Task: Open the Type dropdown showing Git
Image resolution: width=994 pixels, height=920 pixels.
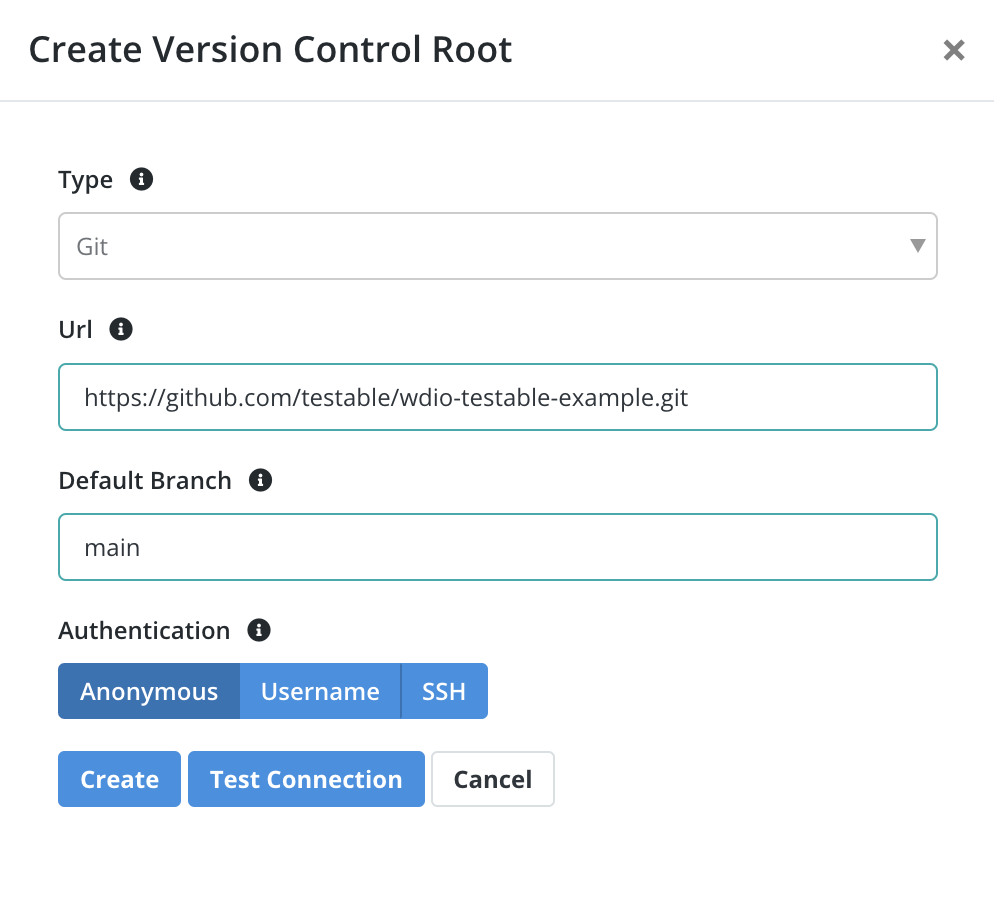Action: point(498,246)
